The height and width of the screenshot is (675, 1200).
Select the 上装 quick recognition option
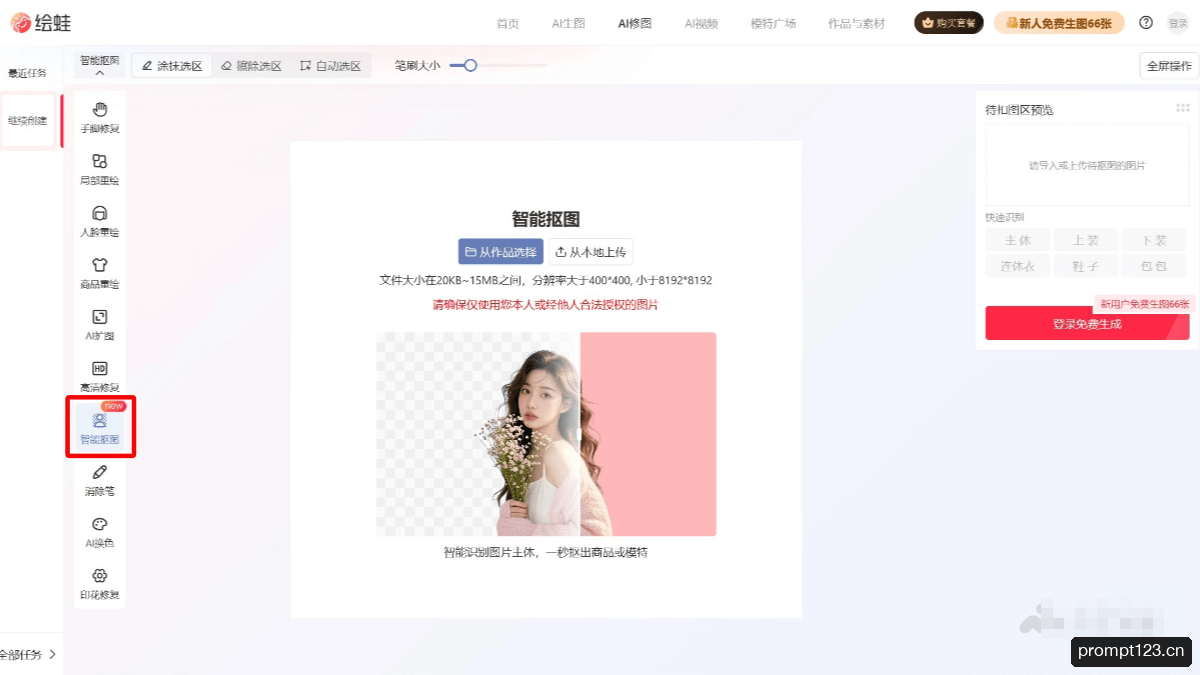[1086, 240]
